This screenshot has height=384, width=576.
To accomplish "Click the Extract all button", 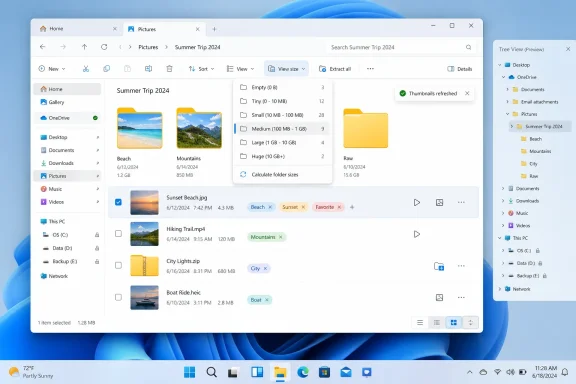I will pyautogui.click(x=335, y=69).
